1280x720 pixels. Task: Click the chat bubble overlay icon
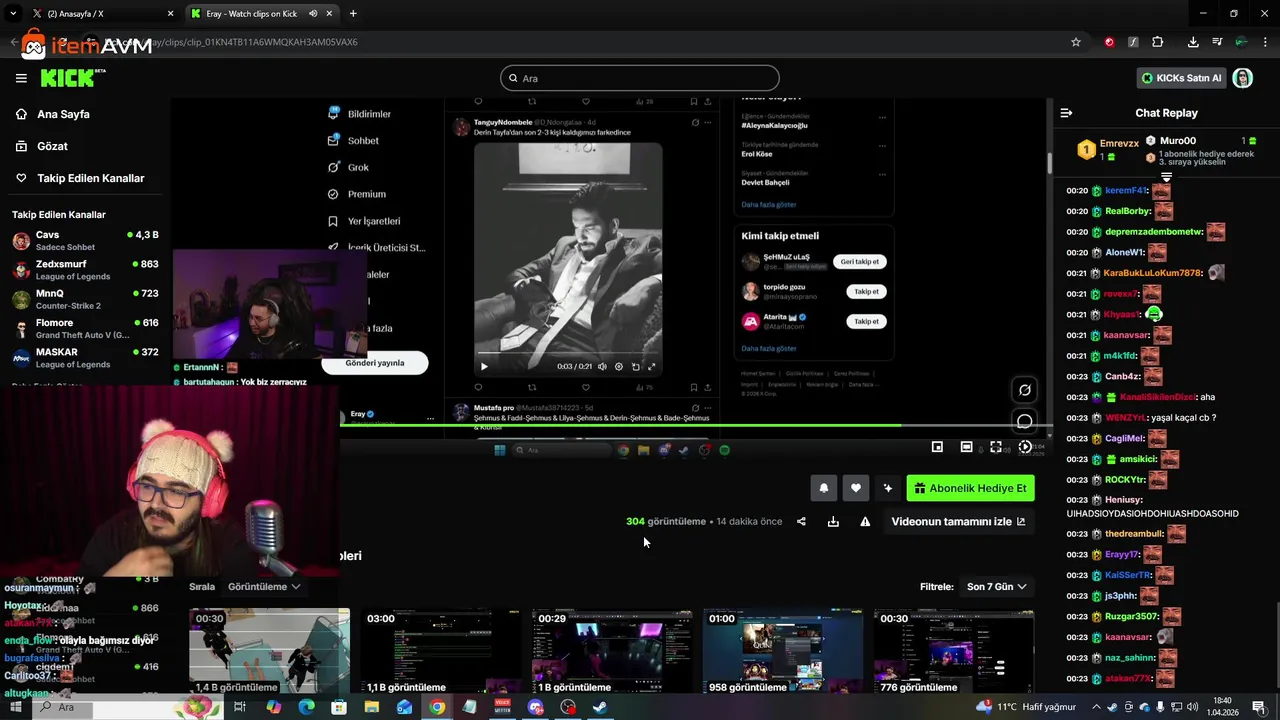click(1024, 422)
